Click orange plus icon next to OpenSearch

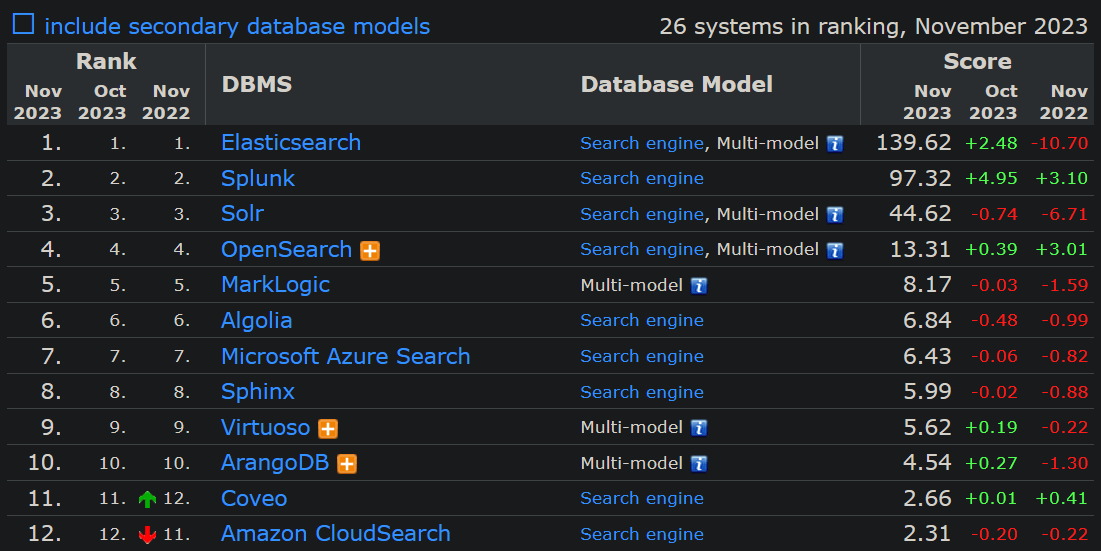click(x=370, y=251)
